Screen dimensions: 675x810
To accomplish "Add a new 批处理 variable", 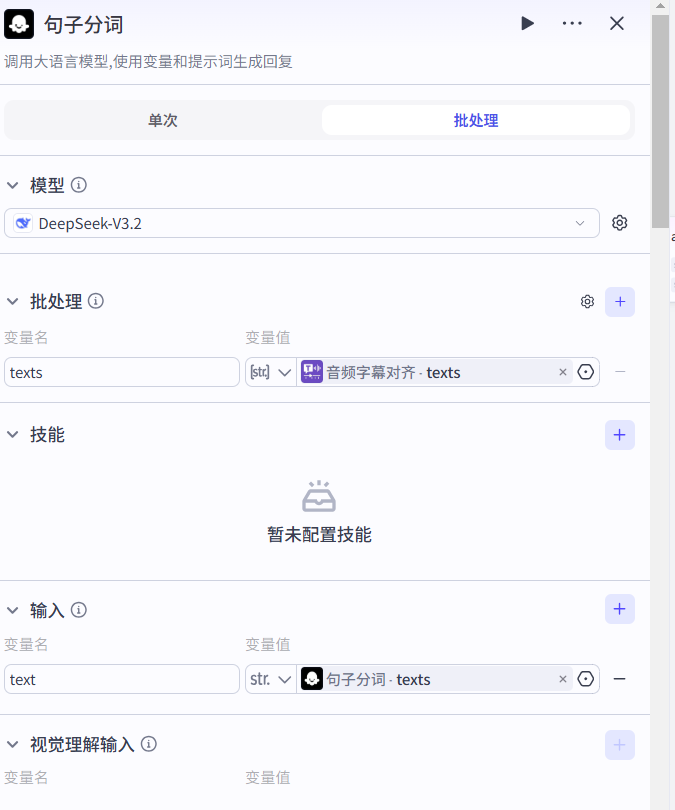I will (x=620, y=302).
